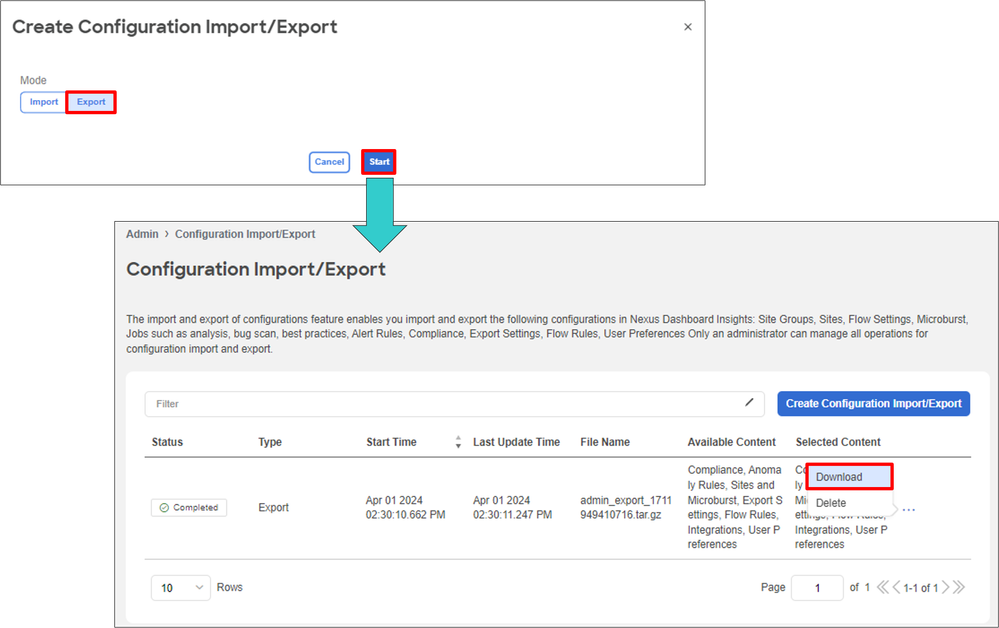Click Selected Content column header
The width and height of the screenshot is (999, 628).
point(838,442)
